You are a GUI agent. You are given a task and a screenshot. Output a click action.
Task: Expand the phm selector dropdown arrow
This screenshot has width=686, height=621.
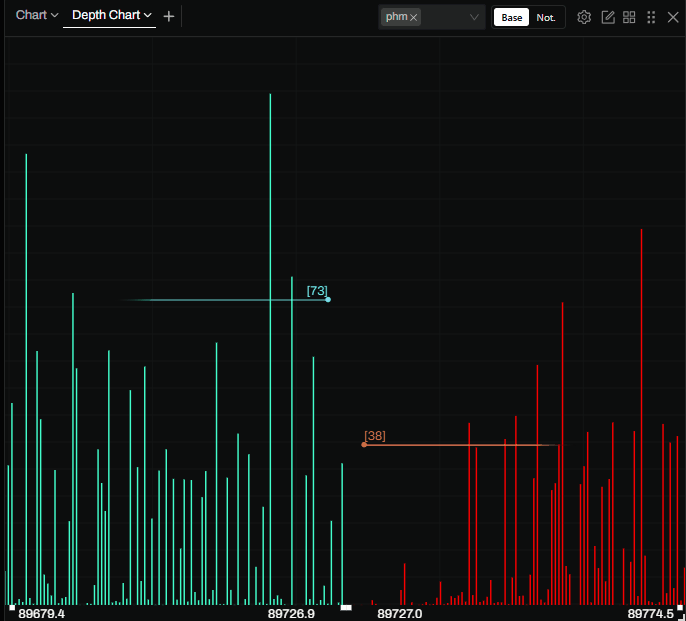coord(474,18)
